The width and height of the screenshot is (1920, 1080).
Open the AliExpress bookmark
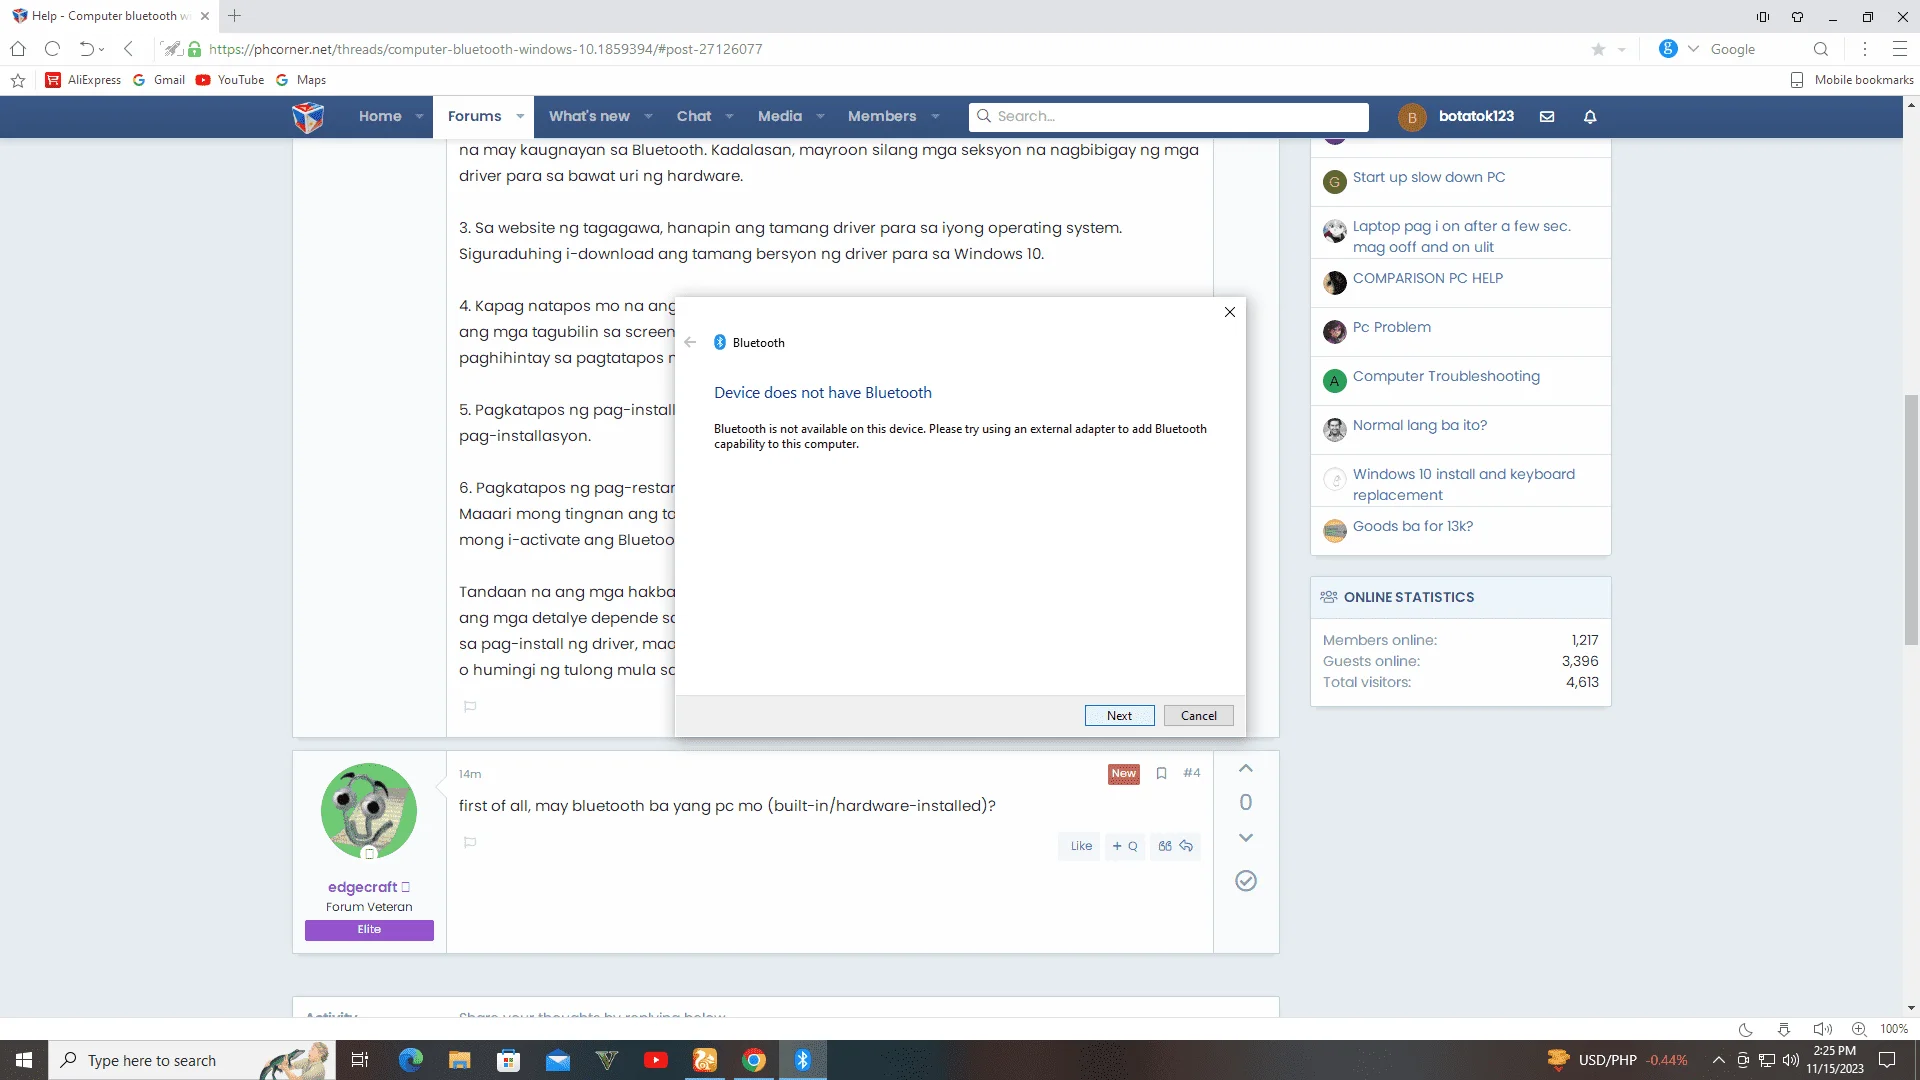83,80
